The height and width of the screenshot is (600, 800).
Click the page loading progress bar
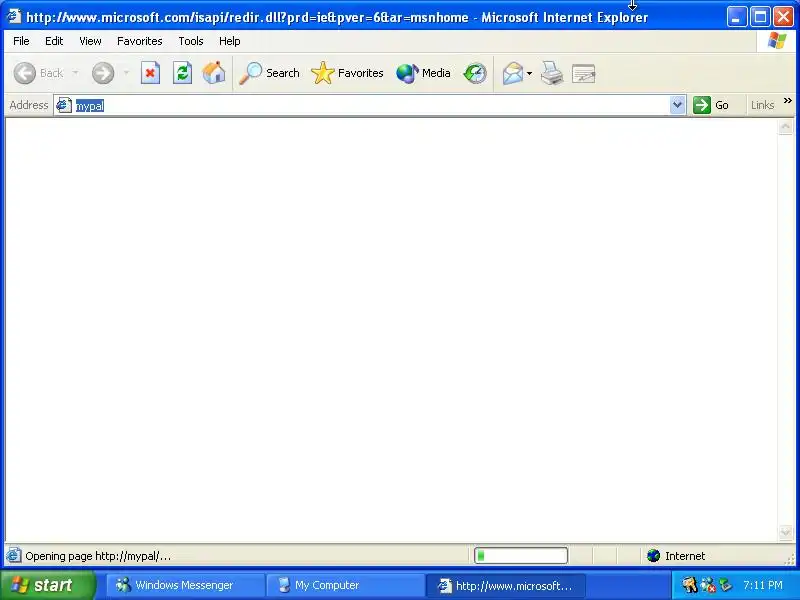point(521,556)
